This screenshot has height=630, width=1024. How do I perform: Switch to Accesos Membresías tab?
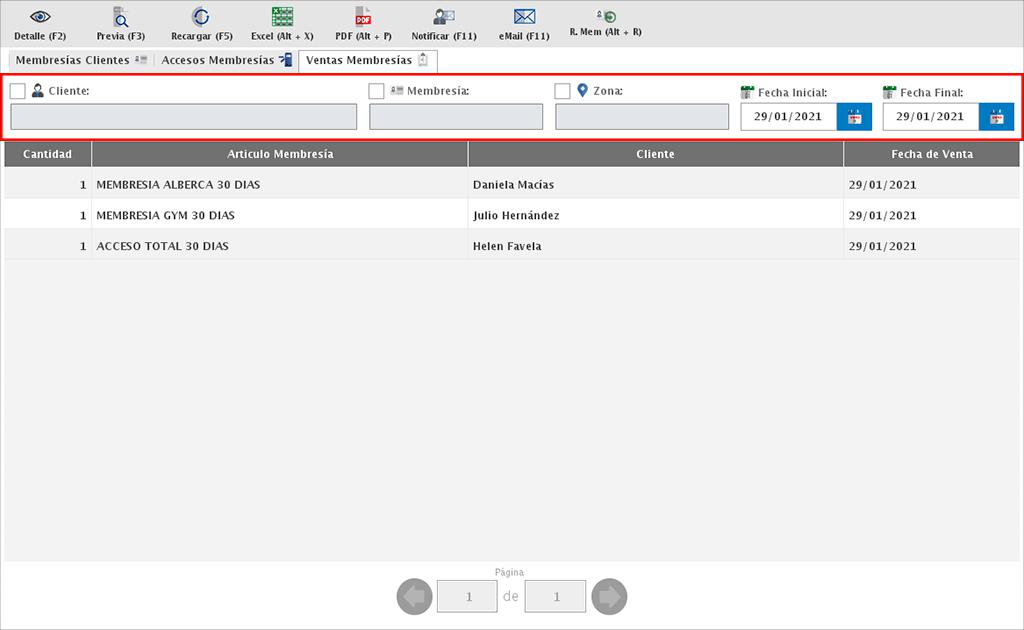(225, 61)
